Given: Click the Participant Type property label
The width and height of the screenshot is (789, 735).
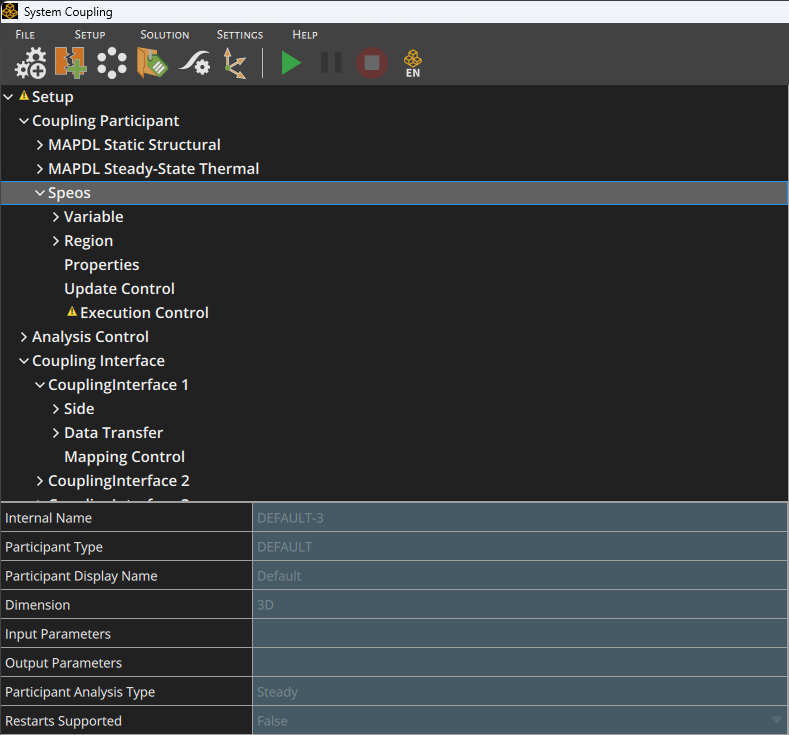Looking at the screenshot, I should pyautogui.click(x=54, y=547).
